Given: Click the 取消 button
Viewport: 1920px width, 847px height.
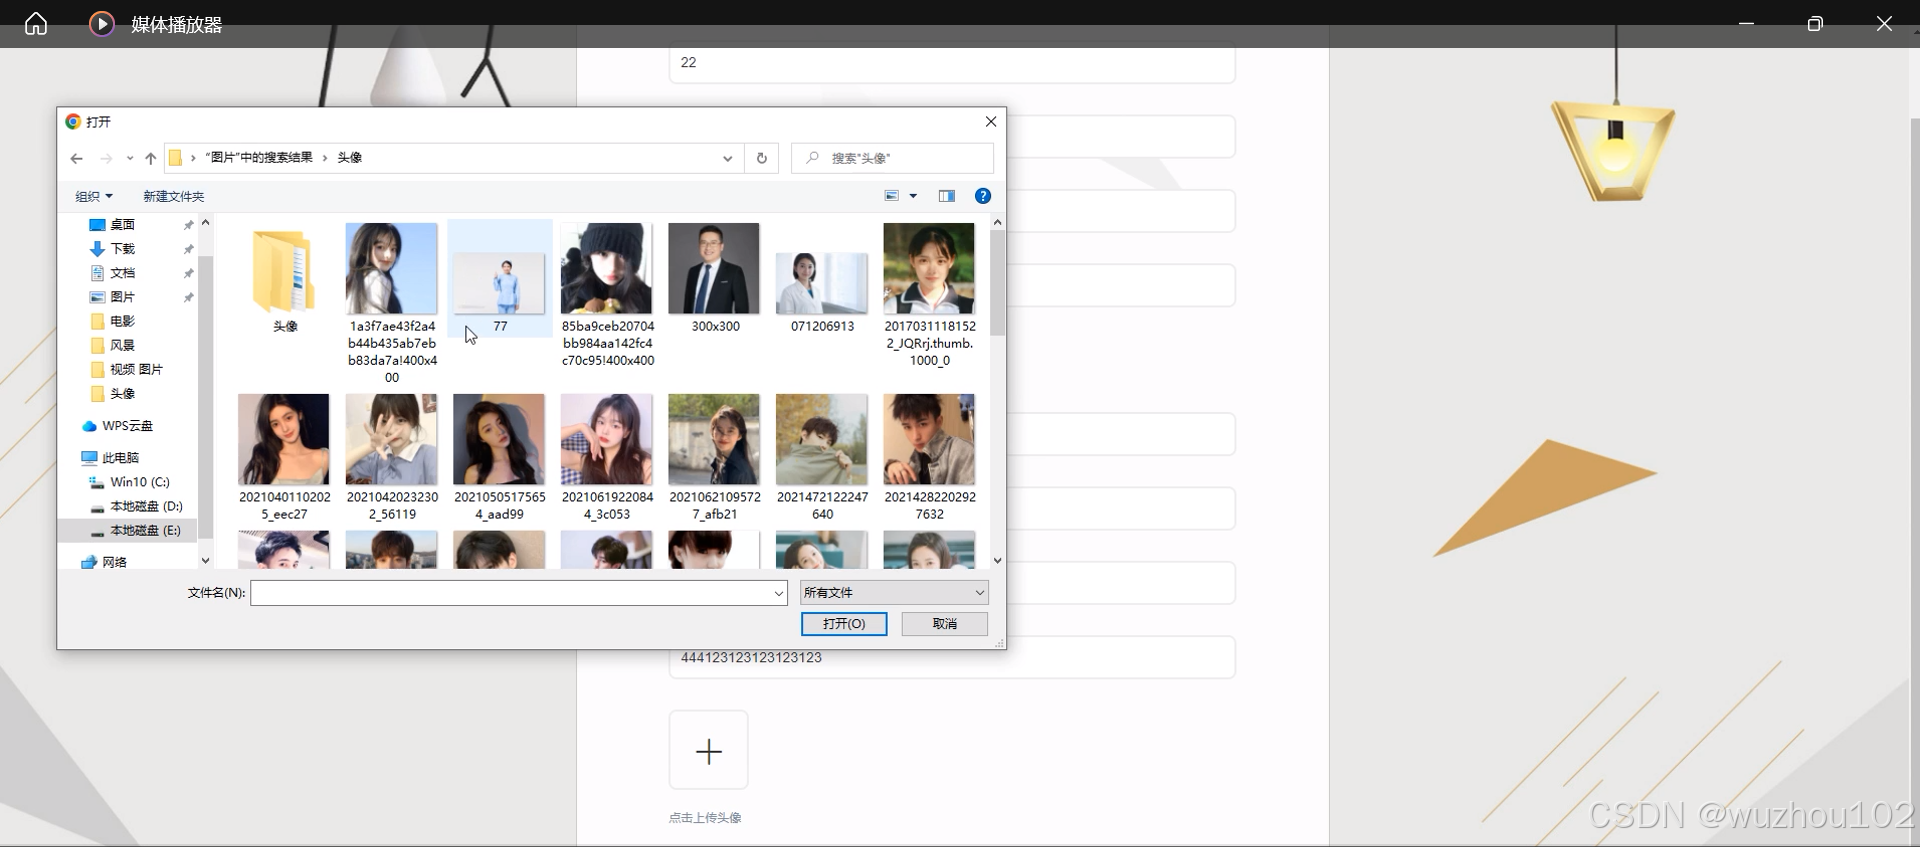Looking at the screenshot, I should tap(945, 624).
